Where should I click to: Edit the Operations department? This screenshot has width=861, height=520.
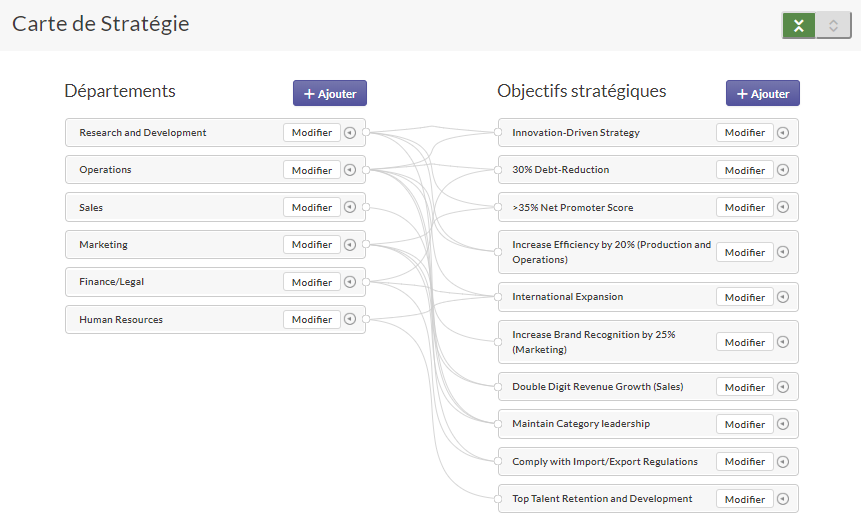click(x=311, y=170)
